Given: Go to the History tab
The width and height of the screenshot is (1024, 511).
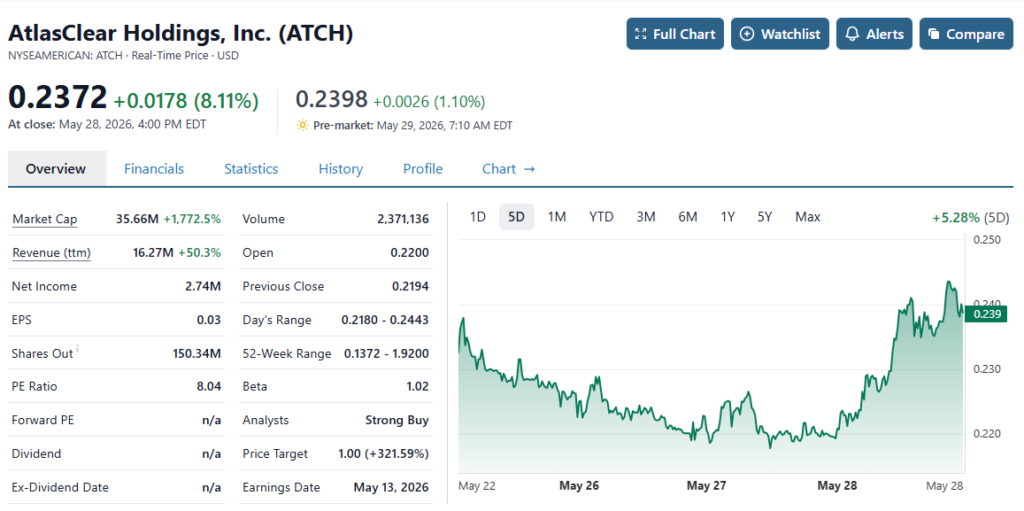Looking at the screenshot, I should 340,169.
